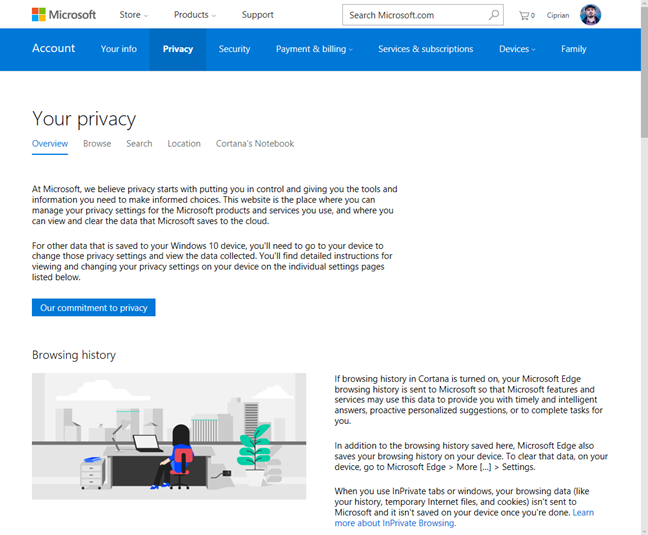Click the Browsing history illustration
The height and width of the screenshot is (535, 648).
(169, 436)
